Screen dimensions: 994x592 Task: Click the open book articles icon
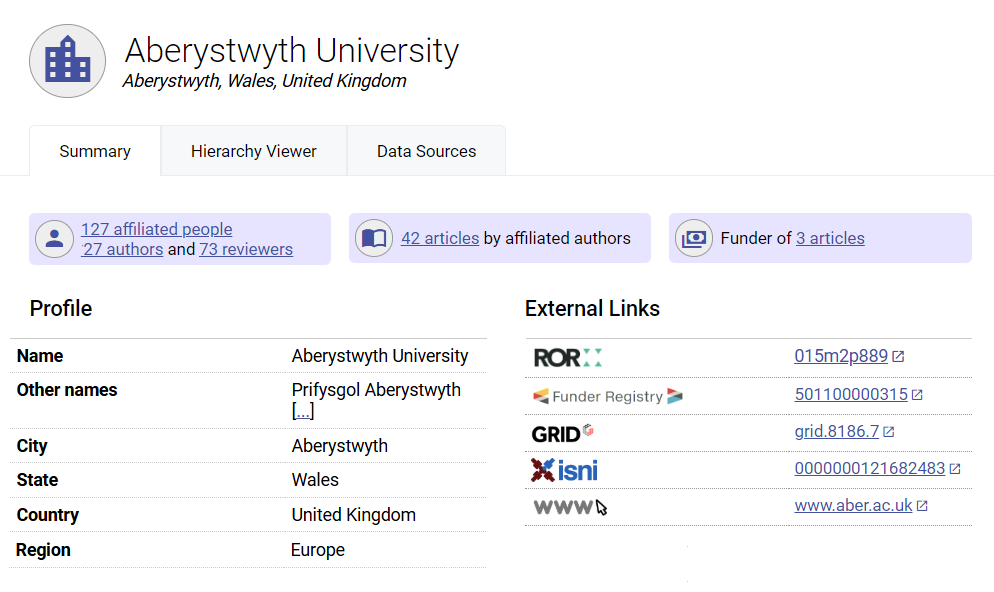point(374,239)
